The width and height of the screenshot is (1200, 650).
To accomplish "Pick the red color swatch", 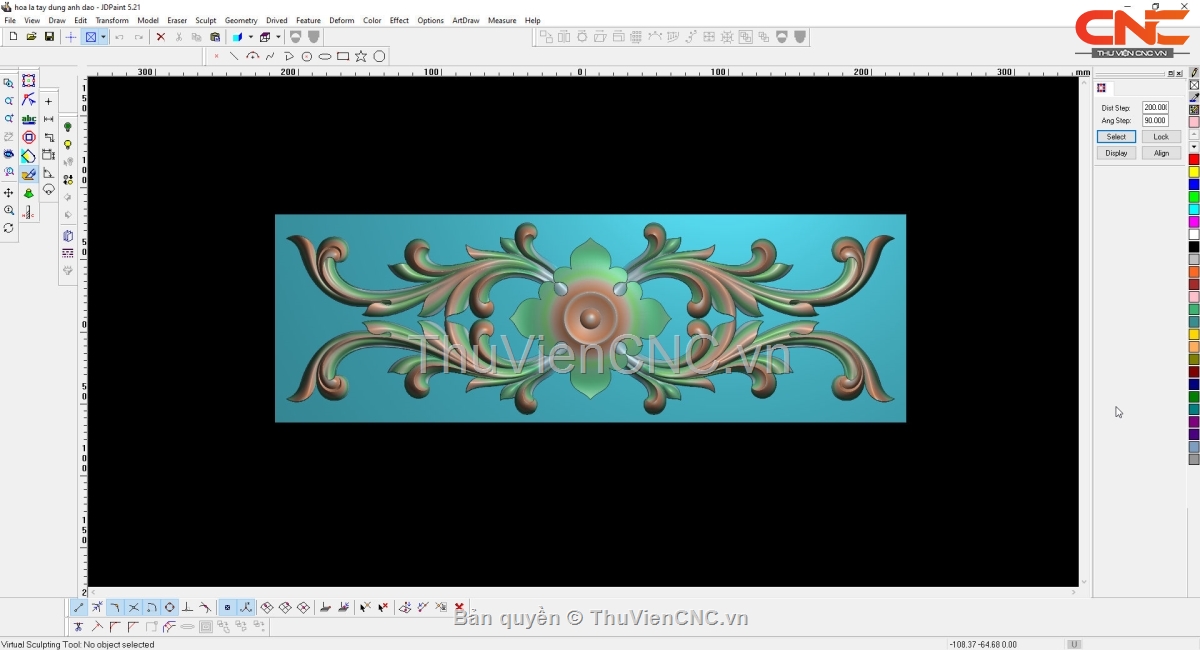I will 1194,160.
